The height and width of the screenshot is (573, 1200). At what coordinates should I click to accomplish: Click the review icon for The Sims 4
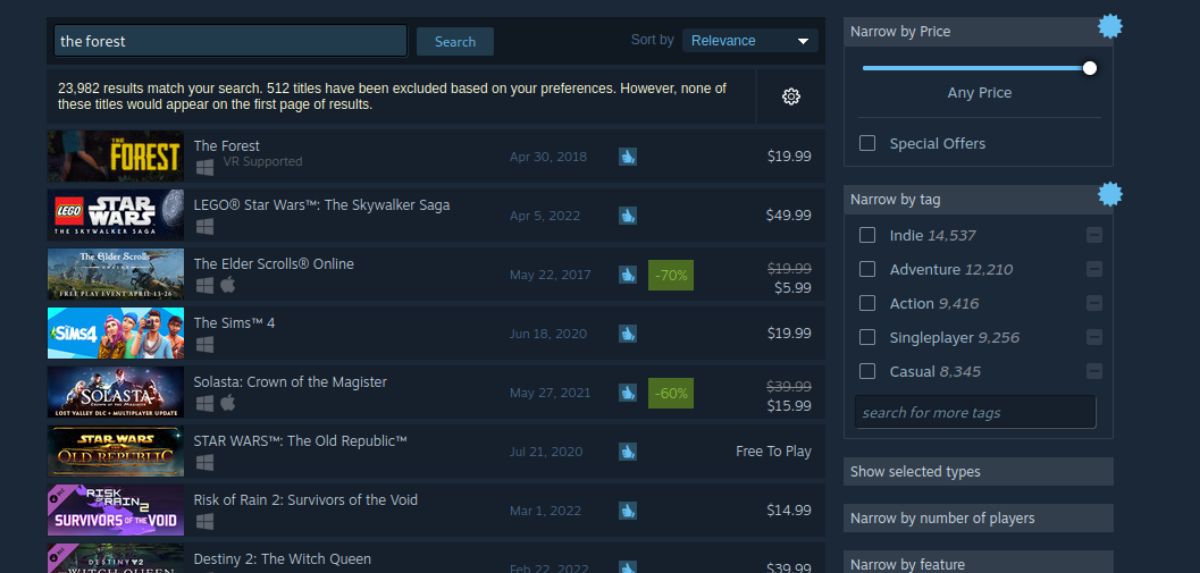coord(627,334)
